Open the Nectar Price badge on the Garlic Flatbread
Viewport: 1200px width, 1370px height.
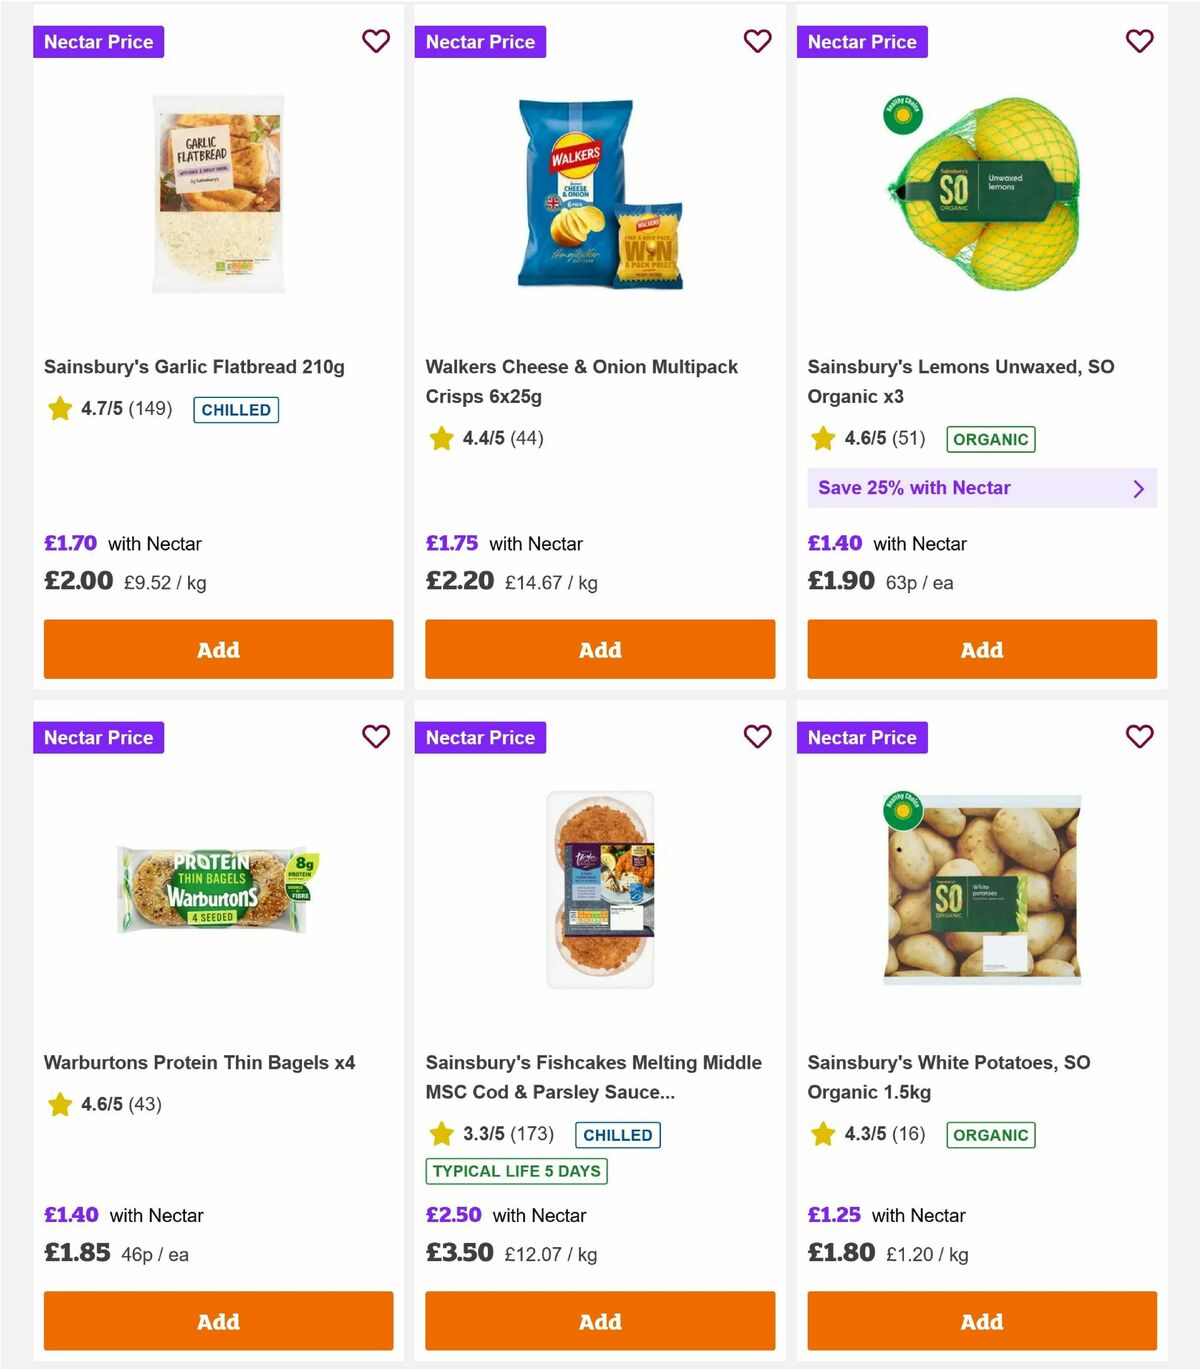99,41
